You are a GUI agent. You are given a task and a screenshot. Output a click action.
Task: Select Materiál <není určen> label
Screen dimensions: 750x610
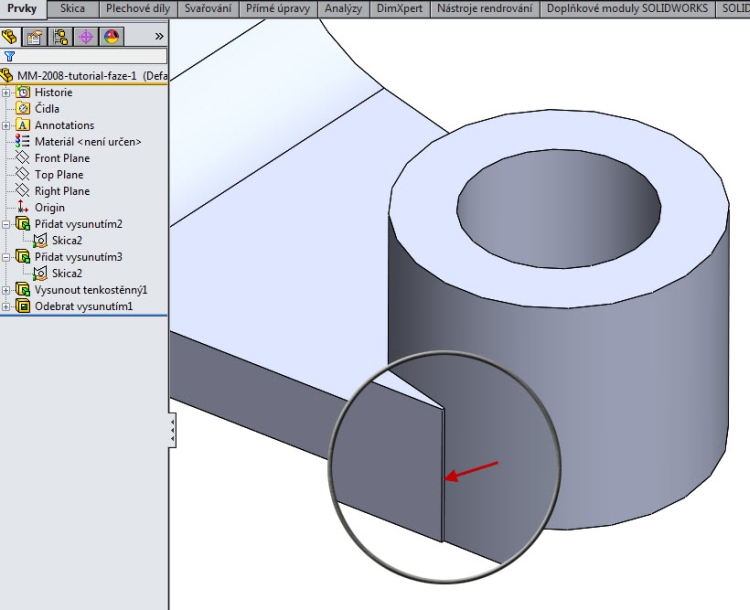(x=88, y=142)
